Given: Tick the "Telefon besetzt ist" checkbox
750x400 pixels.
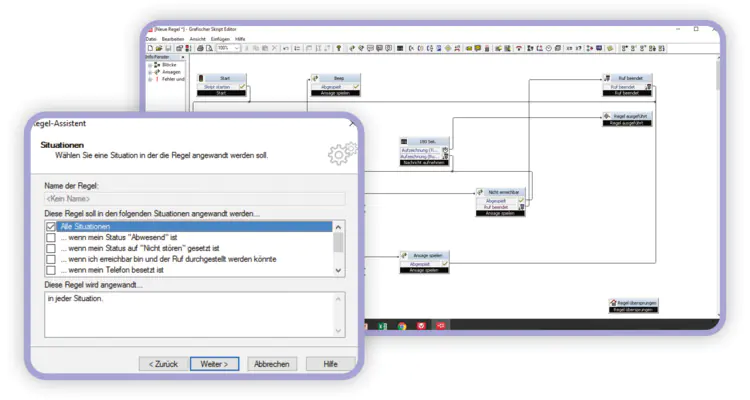Looking at the screenshot, I should pos(51,270).
